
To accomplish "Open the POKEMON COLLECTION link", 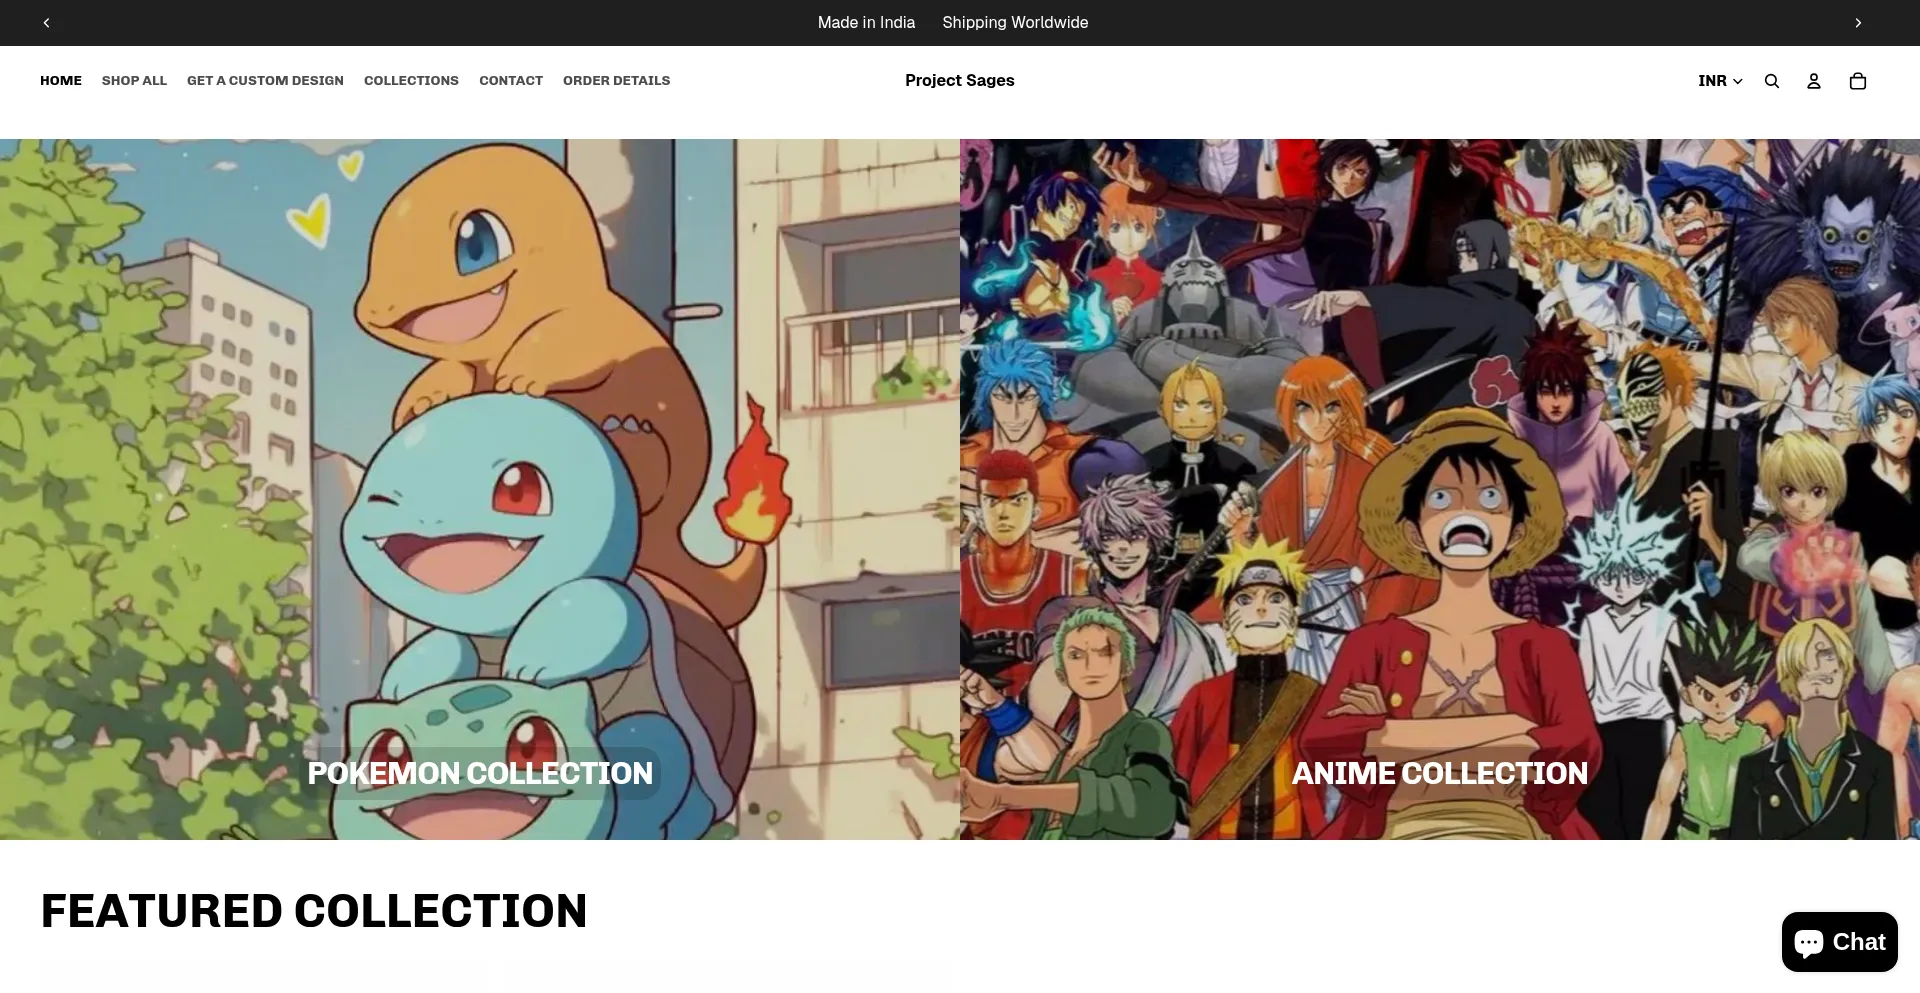I will (479, 773).
